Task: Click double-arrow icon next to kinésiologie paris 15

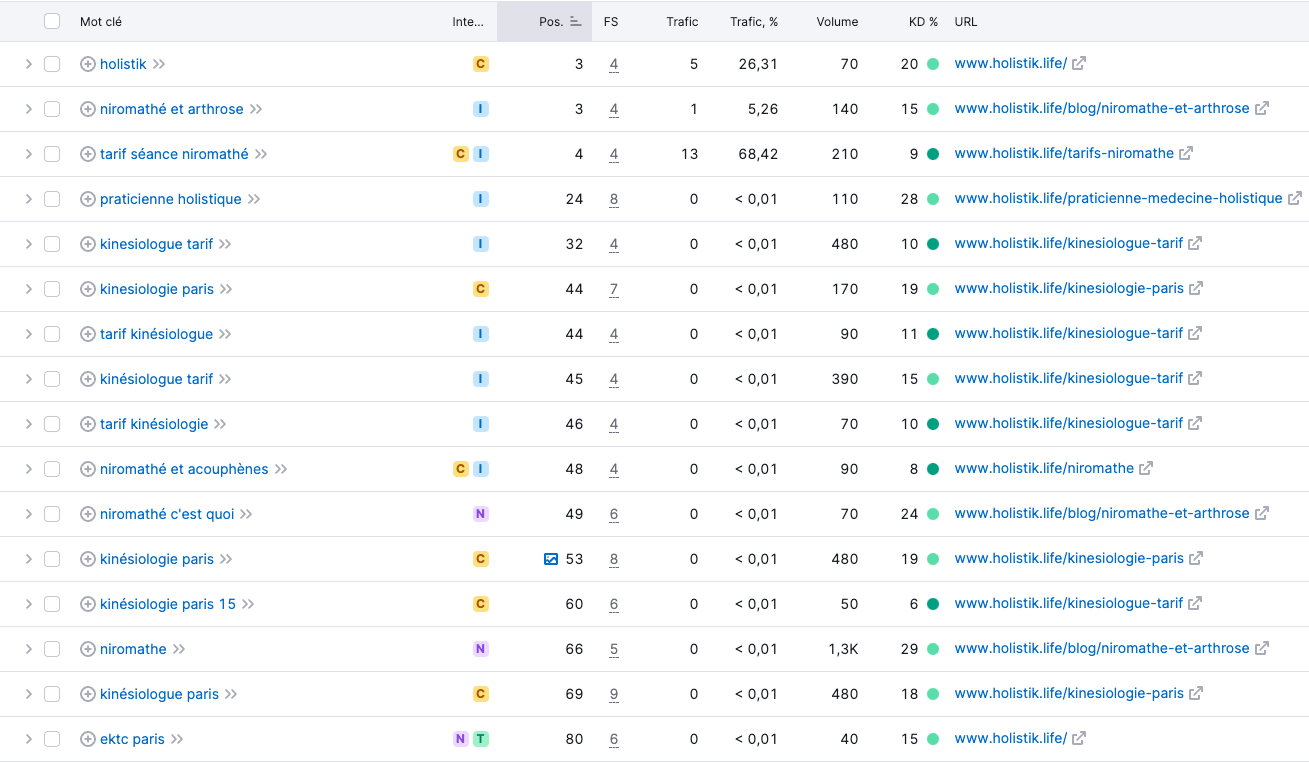Action: point(248,604)
